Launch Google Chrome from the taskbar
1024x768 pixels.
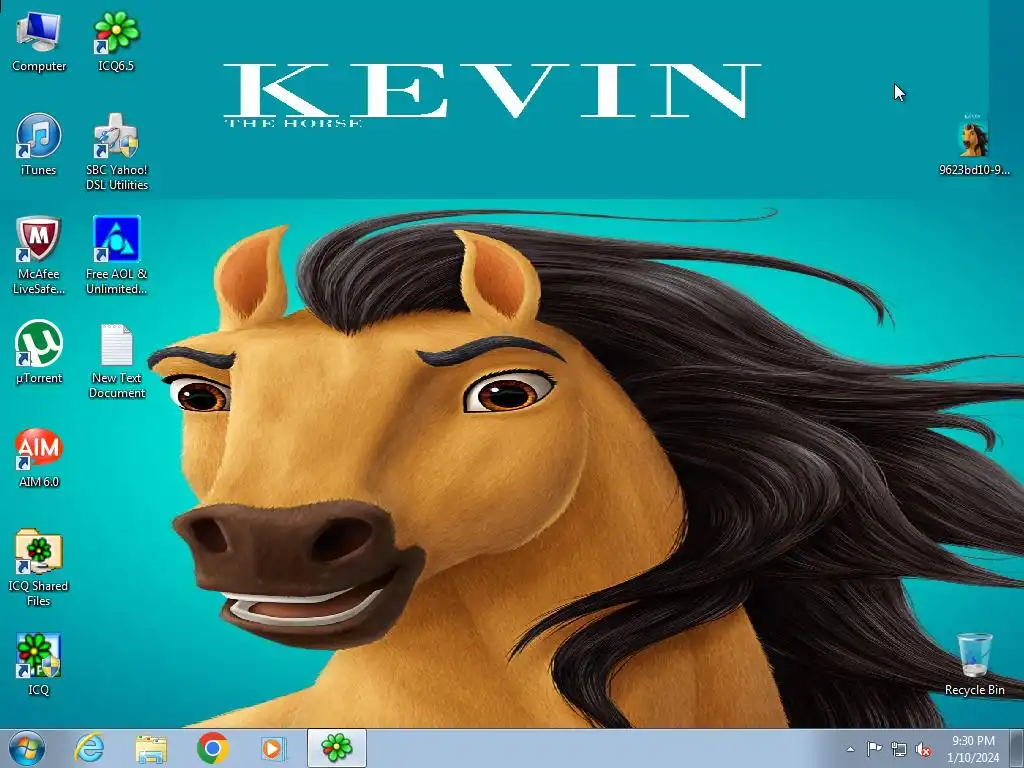212,748
